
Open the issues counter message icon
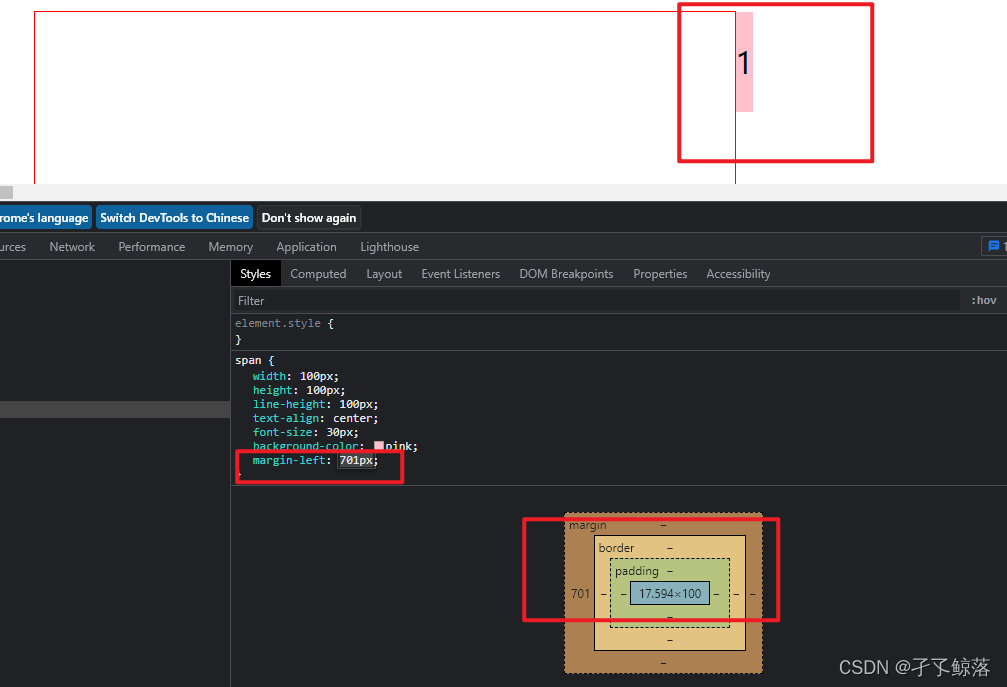pos(994,246)
